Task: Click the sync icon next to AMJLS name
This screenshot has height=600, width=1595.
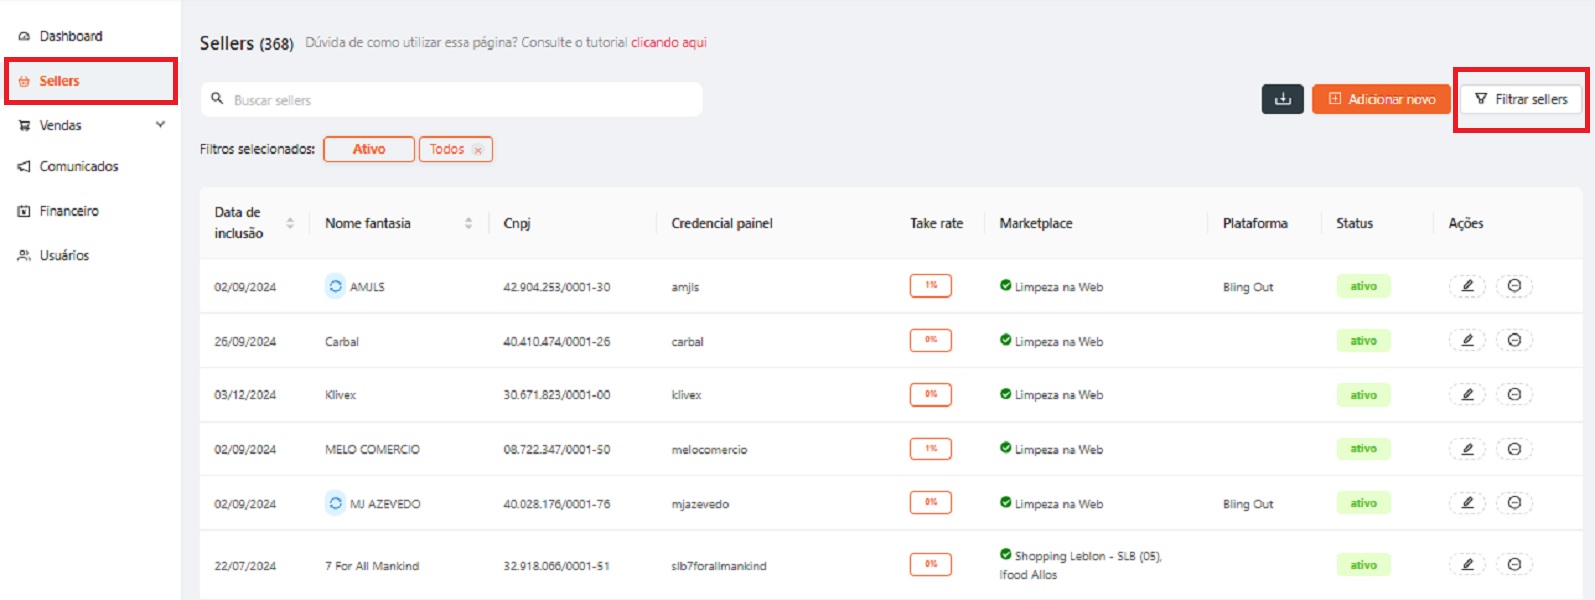Action: click(335, 286)
